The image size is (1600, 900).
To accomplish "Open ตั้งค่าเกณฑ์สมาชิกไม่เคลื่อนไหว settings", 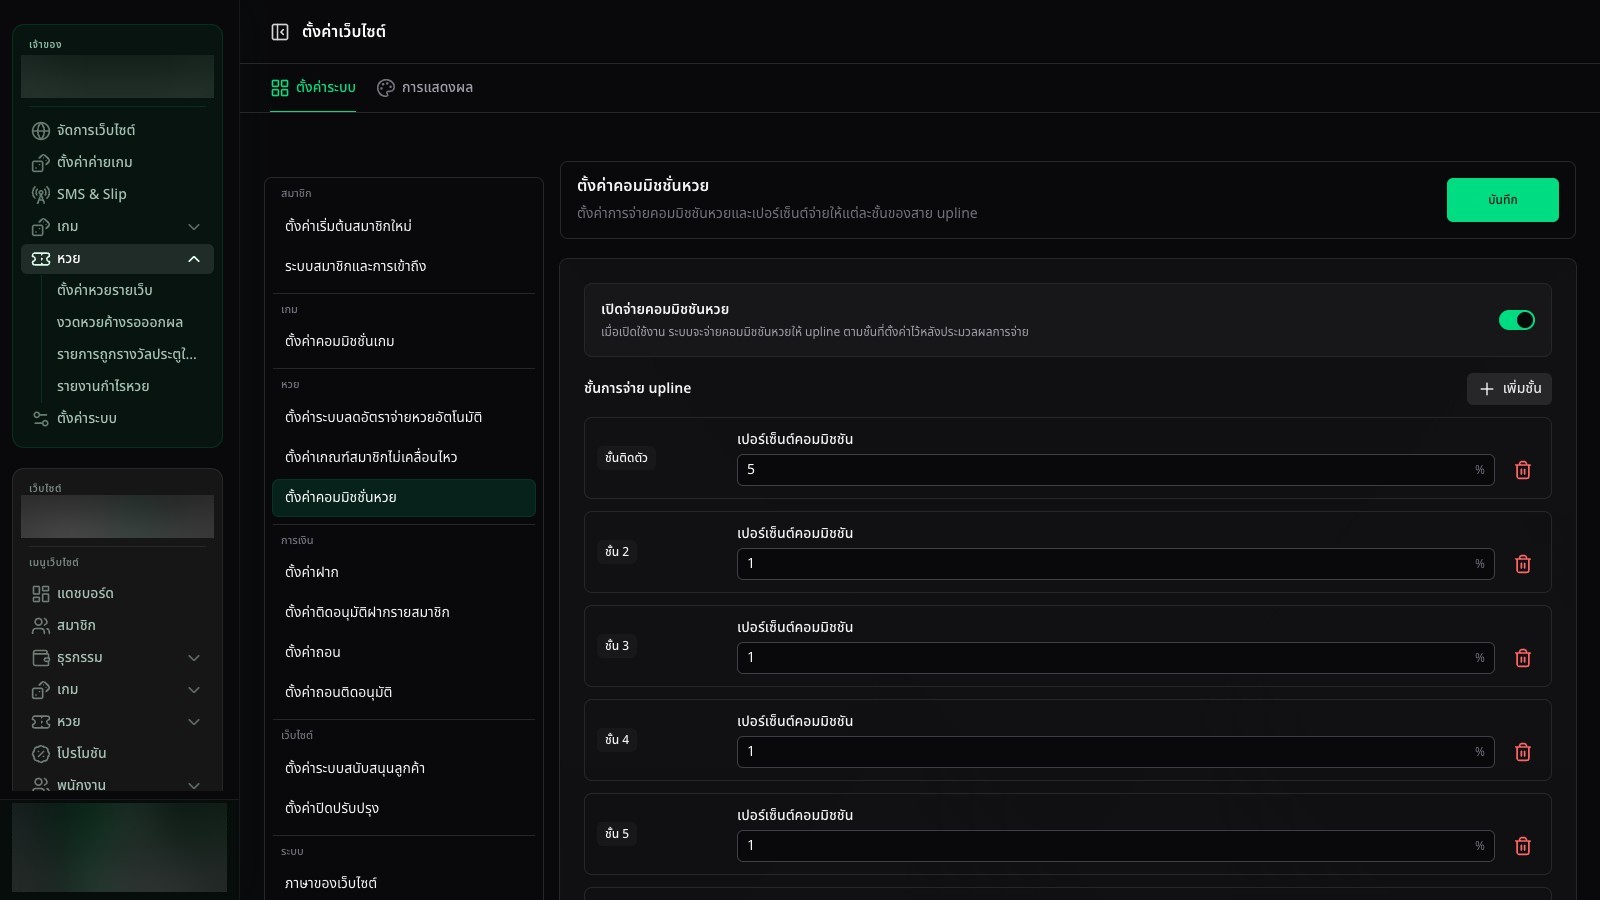I will click(x=404, y=457).
